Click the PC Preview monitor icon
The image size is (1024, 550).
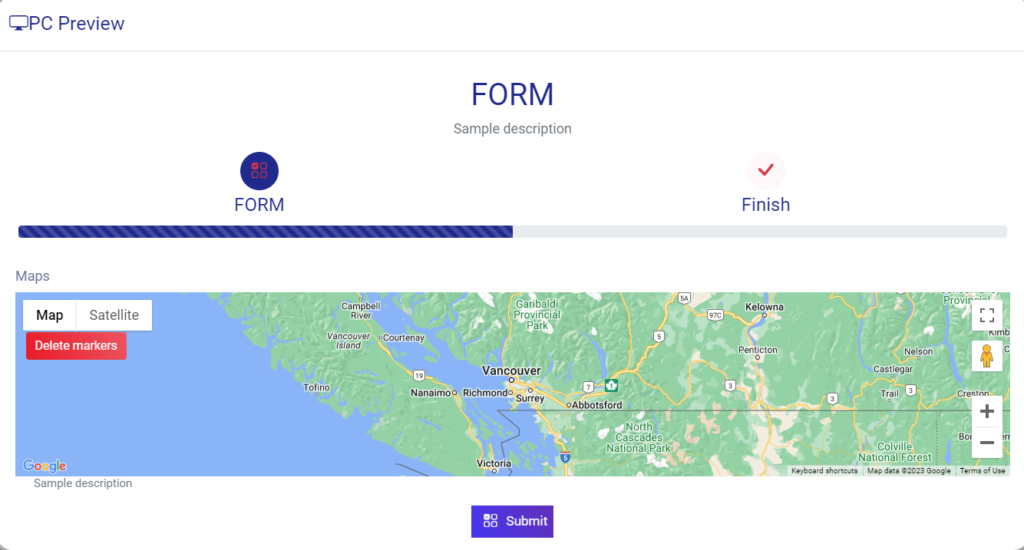(x=18, y=24)
